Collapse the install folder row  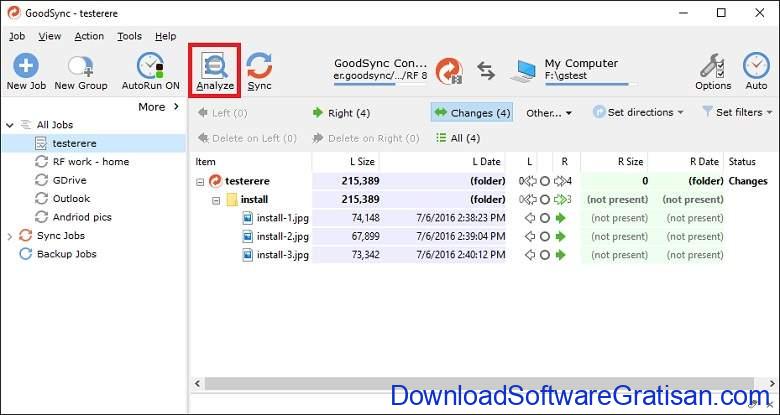click(x=216, y=201)
